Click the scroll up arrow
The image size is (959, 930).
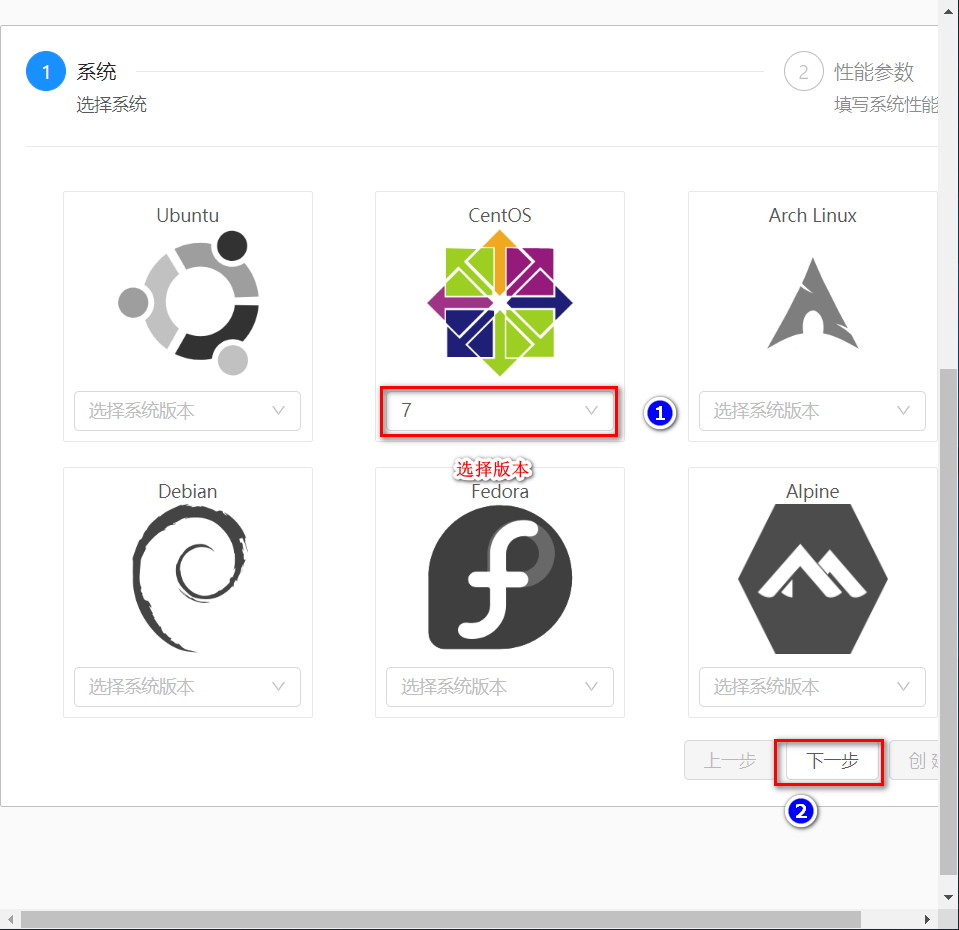pos(949,10)
